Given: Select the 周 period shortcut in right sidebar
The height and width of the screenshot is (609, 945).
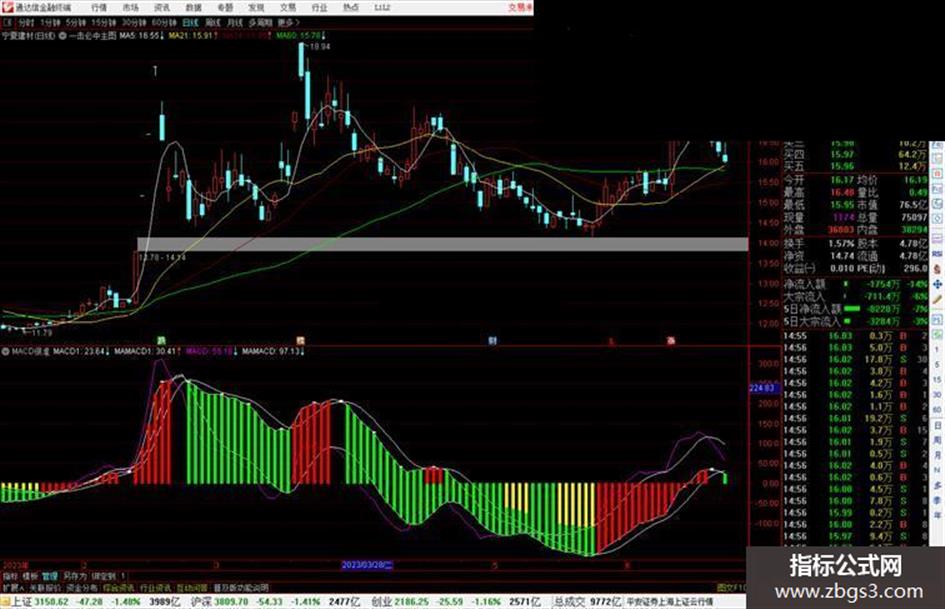Looking at the screenshot, I should click(937, 440).
